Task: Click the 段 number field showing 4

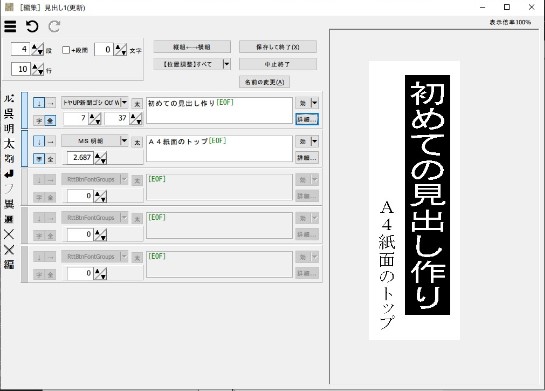Action: pyautogui.click(x=21, y=49)
